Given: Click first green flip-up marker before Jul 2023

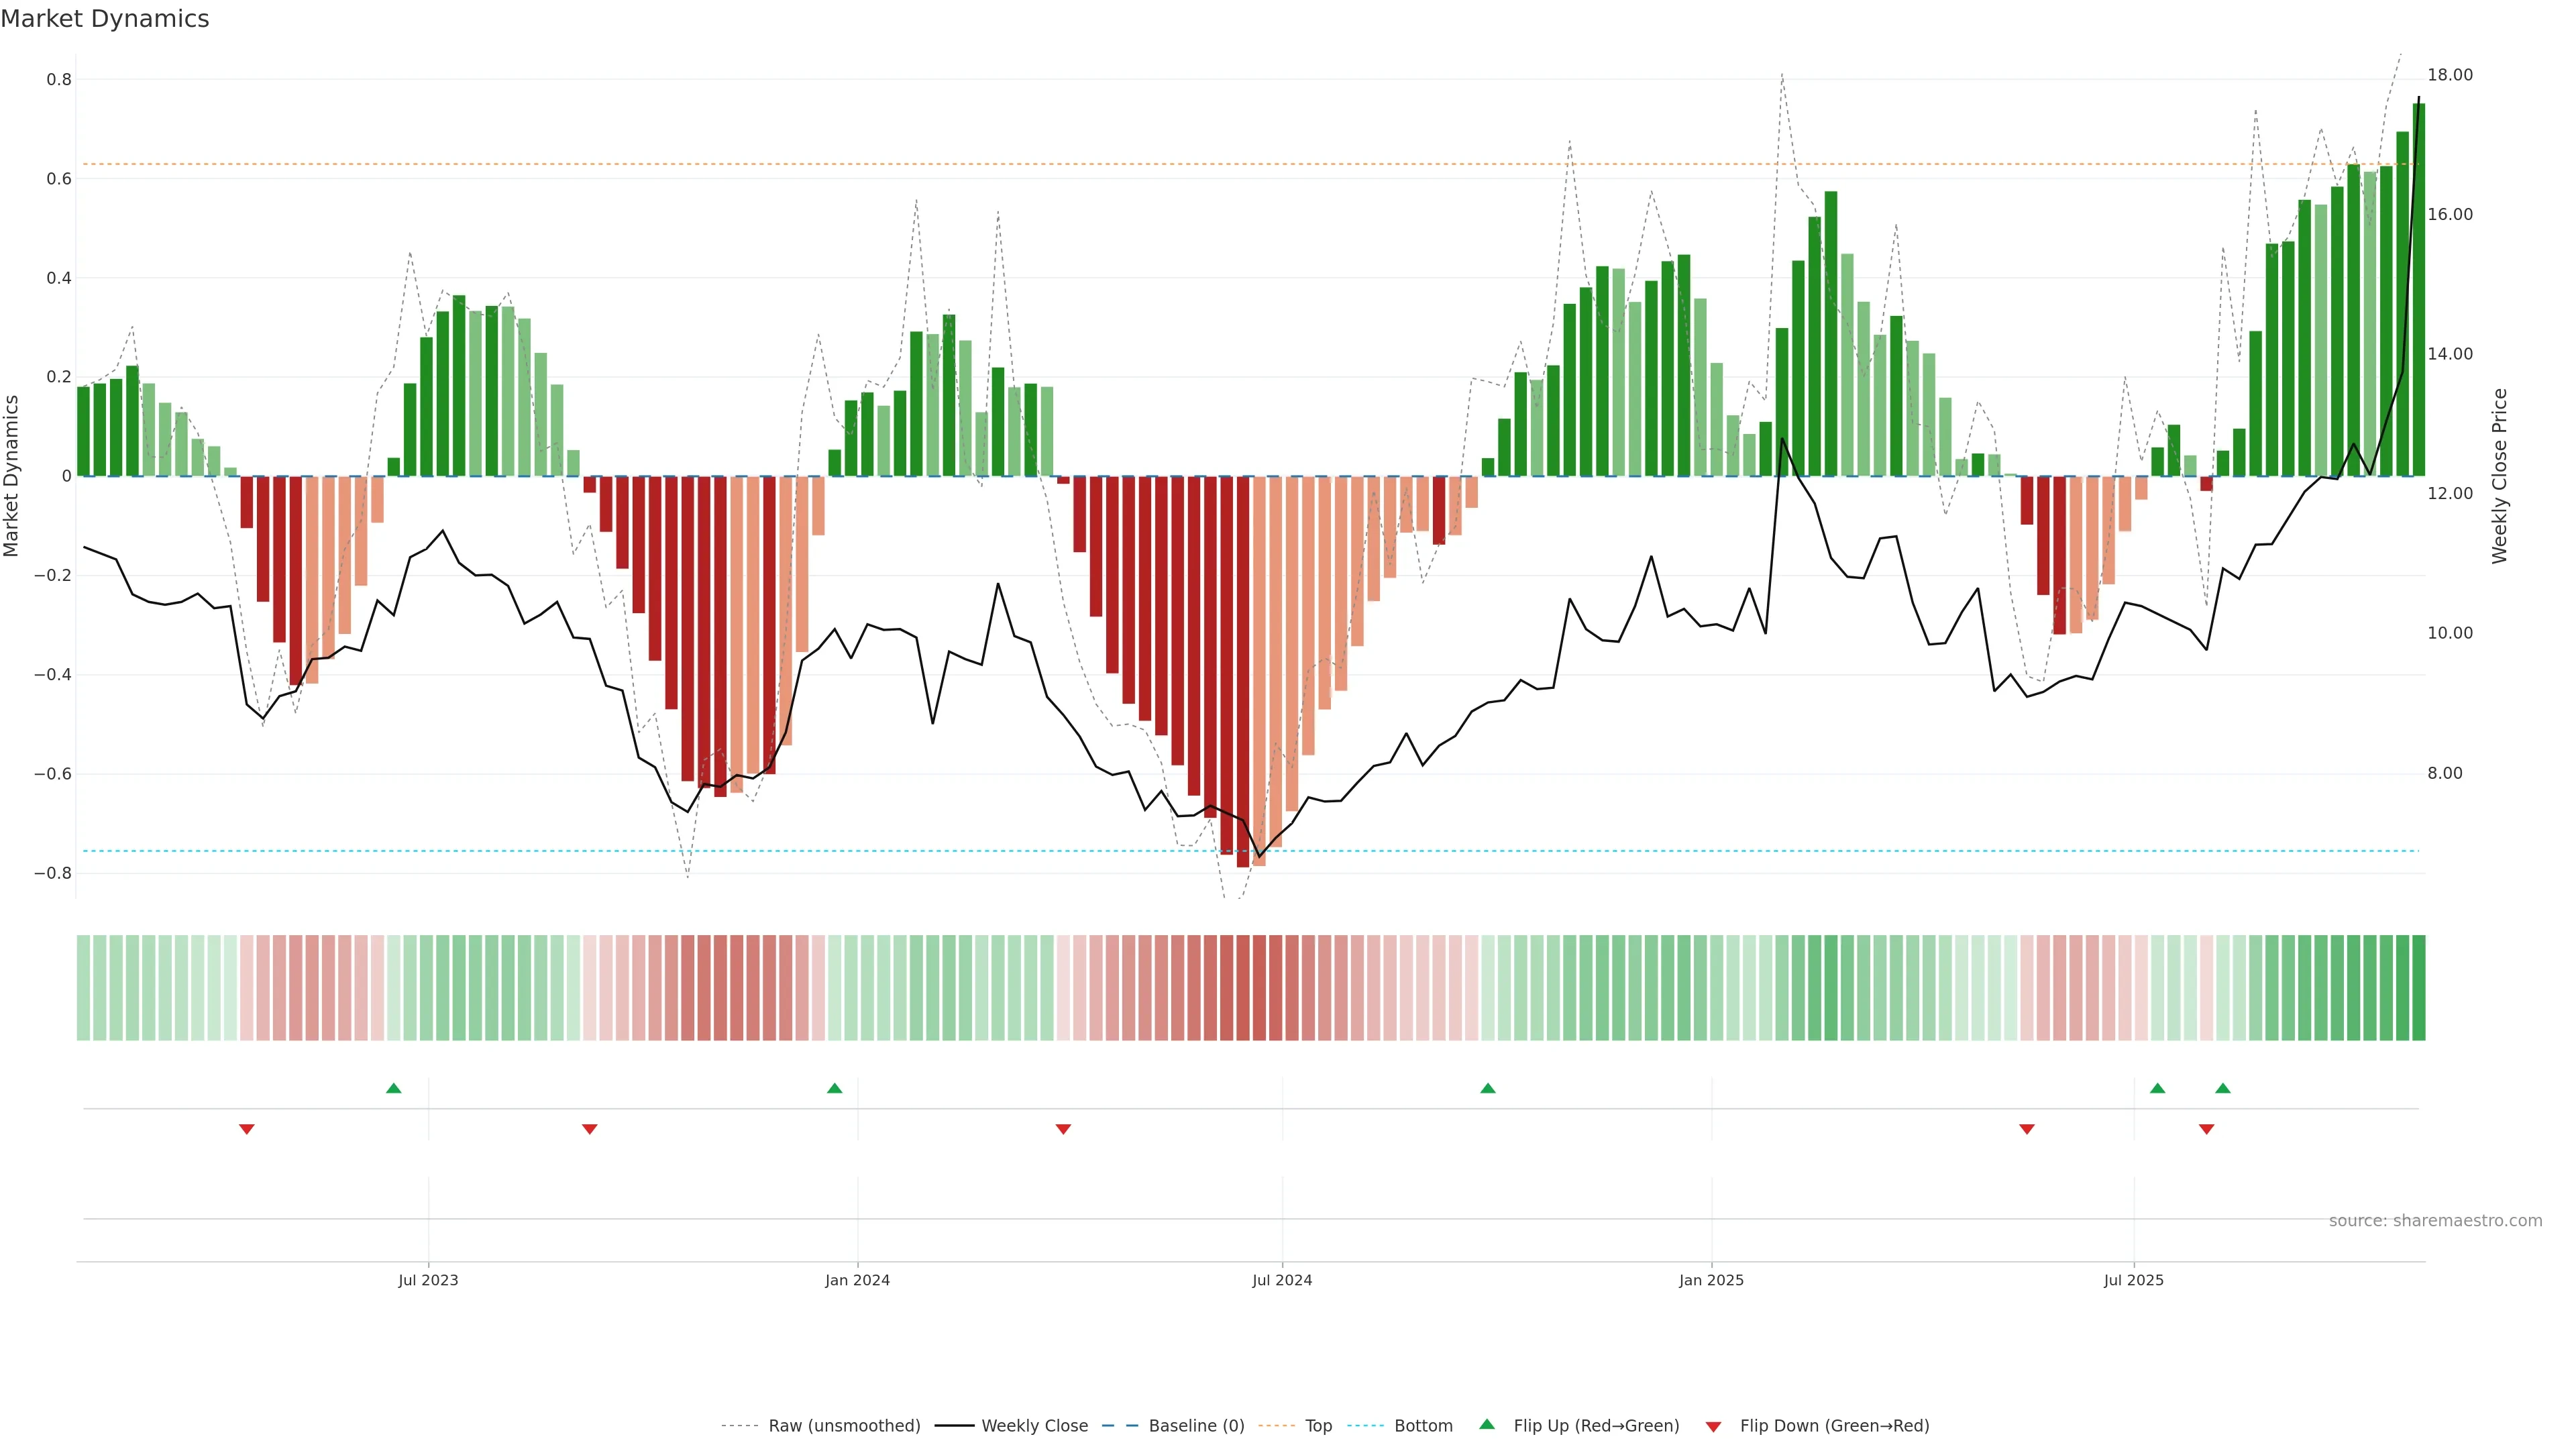Looking at the screenshot, I should [394, 1088].
